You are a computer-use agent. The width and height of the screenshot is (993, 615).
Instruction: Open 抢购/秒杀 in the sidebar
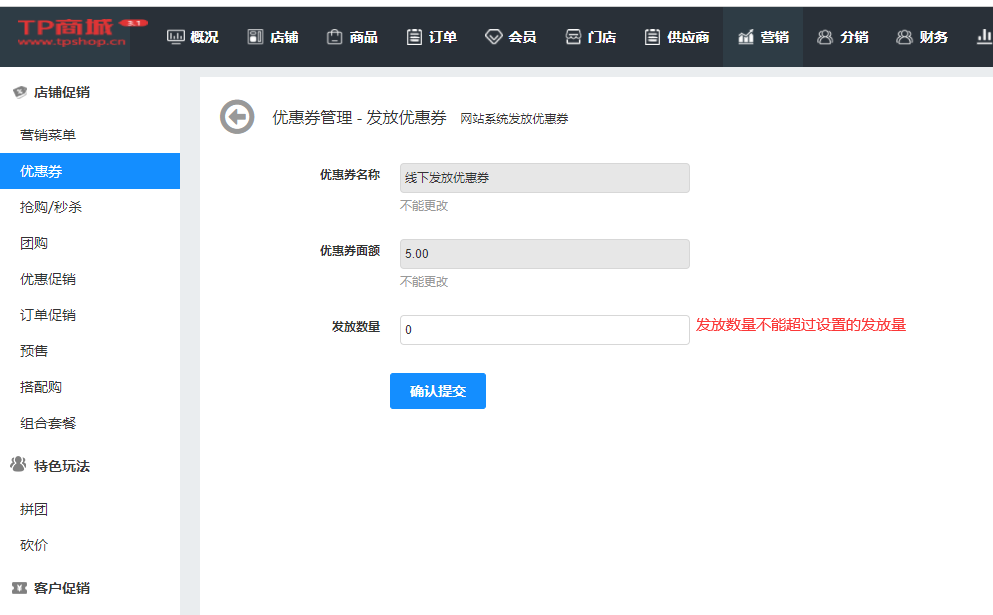[x=51, y=207]
